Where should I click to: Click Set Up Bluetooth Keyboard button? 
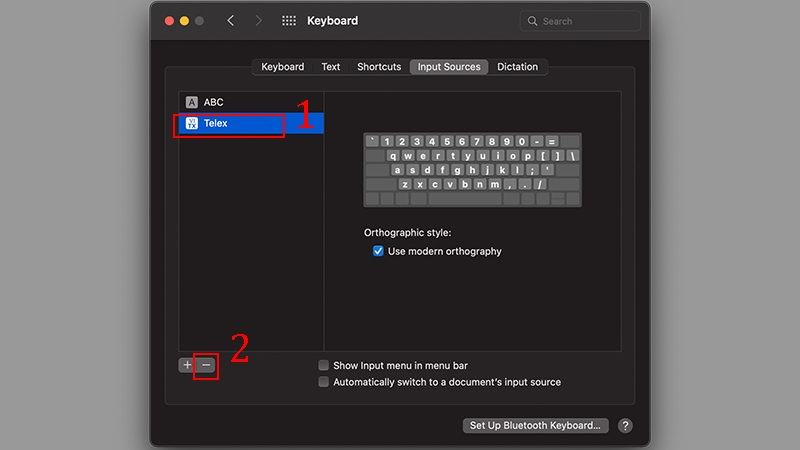coord(535,426)
